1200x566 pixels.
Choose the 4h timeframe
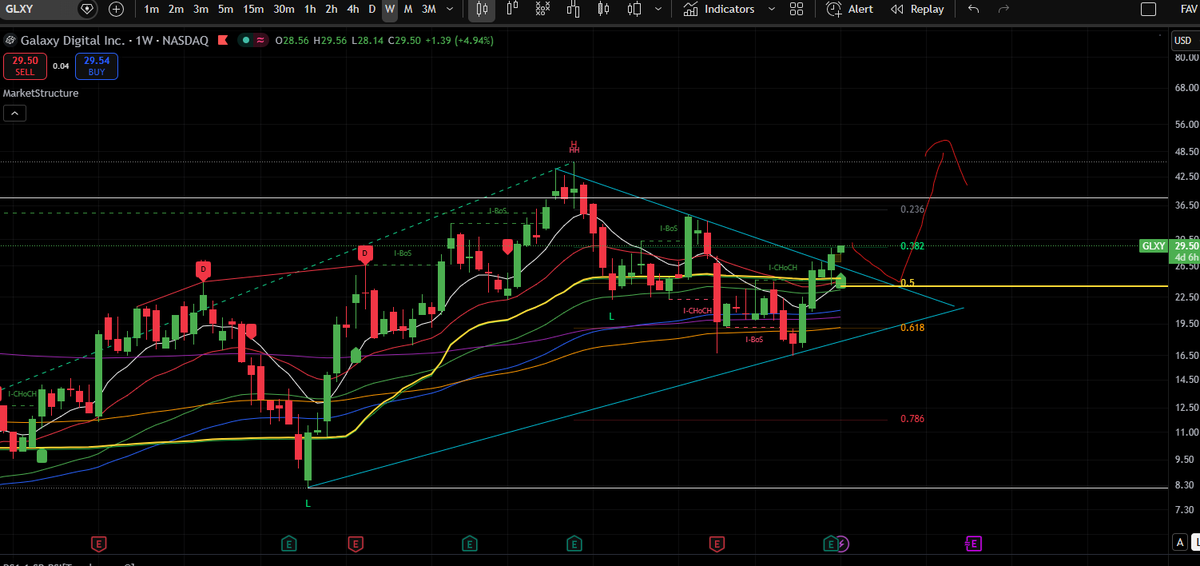353,9
